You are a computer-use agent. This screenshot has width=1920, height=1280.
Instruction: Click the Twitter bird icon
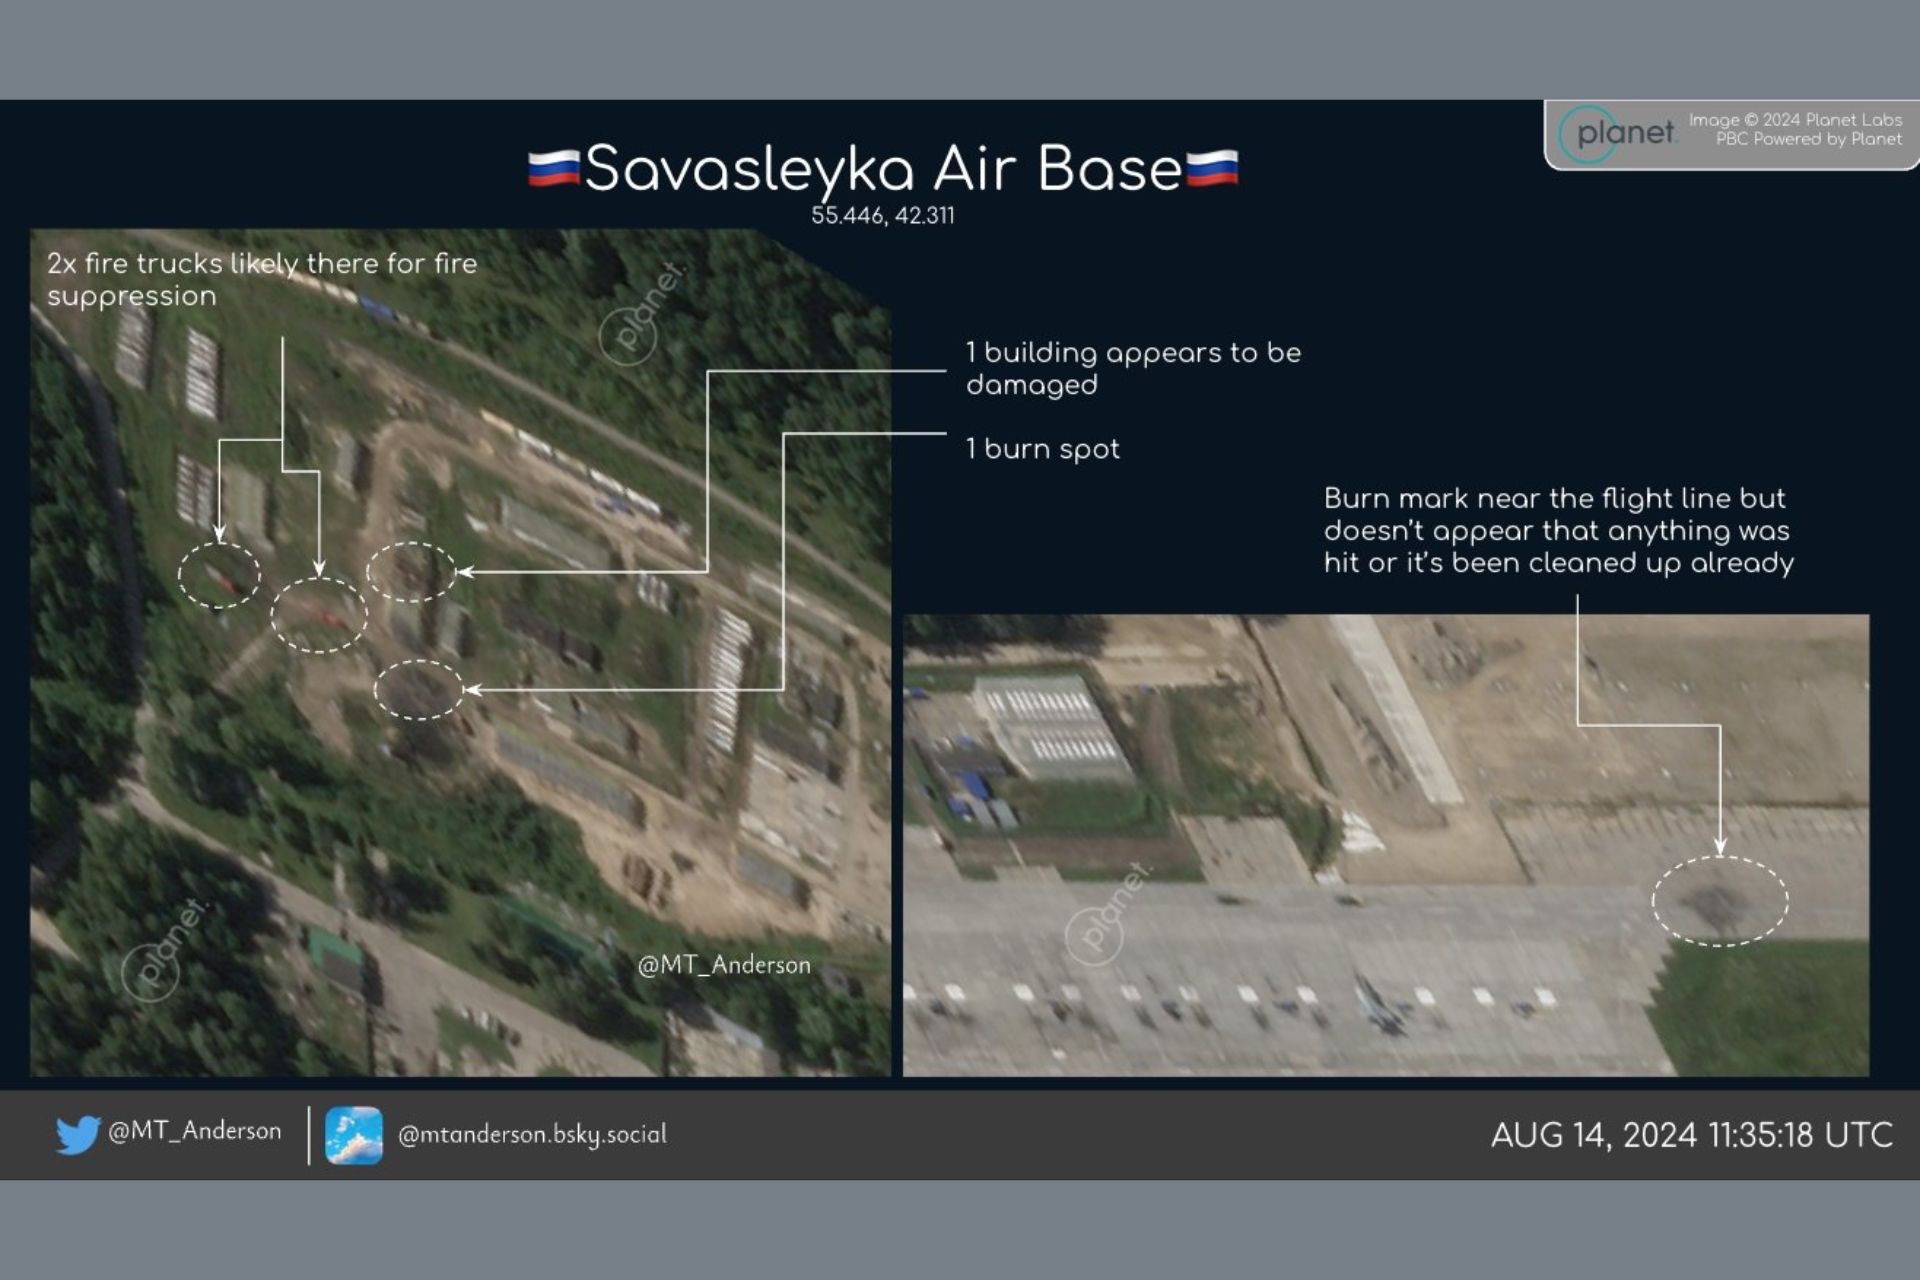coord(78,1134)
